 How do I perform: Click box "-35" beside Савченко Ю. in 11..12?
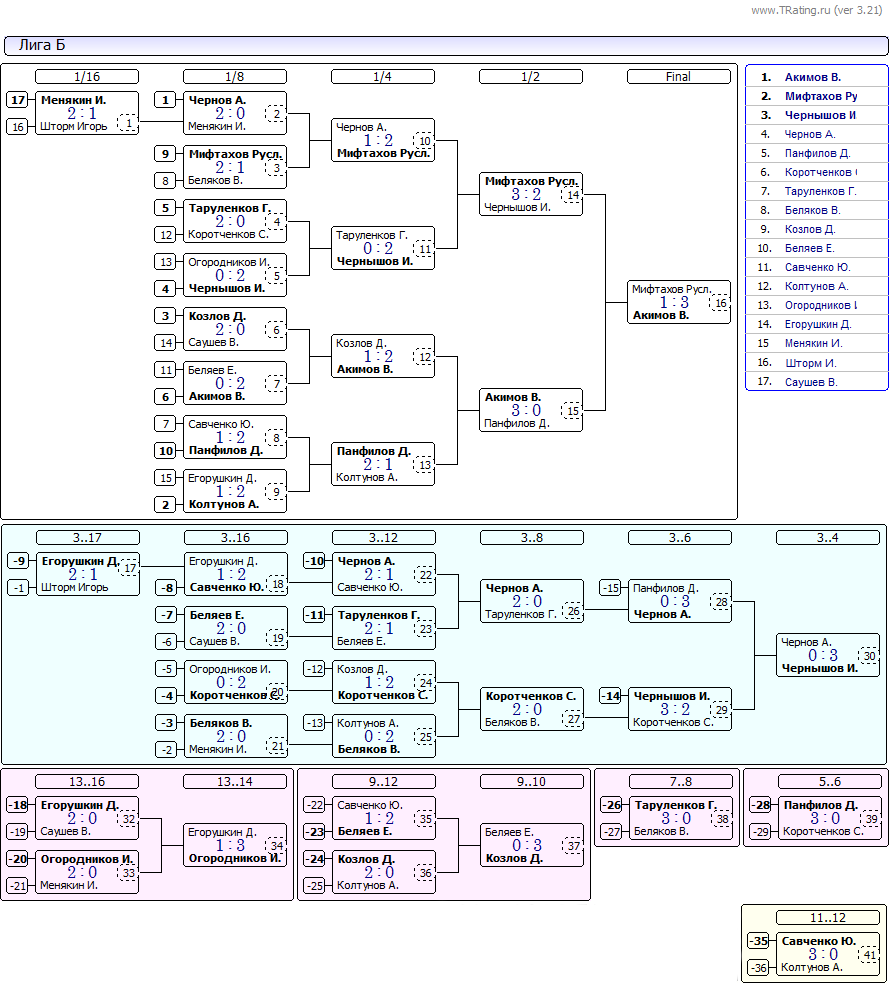(759, 941)
